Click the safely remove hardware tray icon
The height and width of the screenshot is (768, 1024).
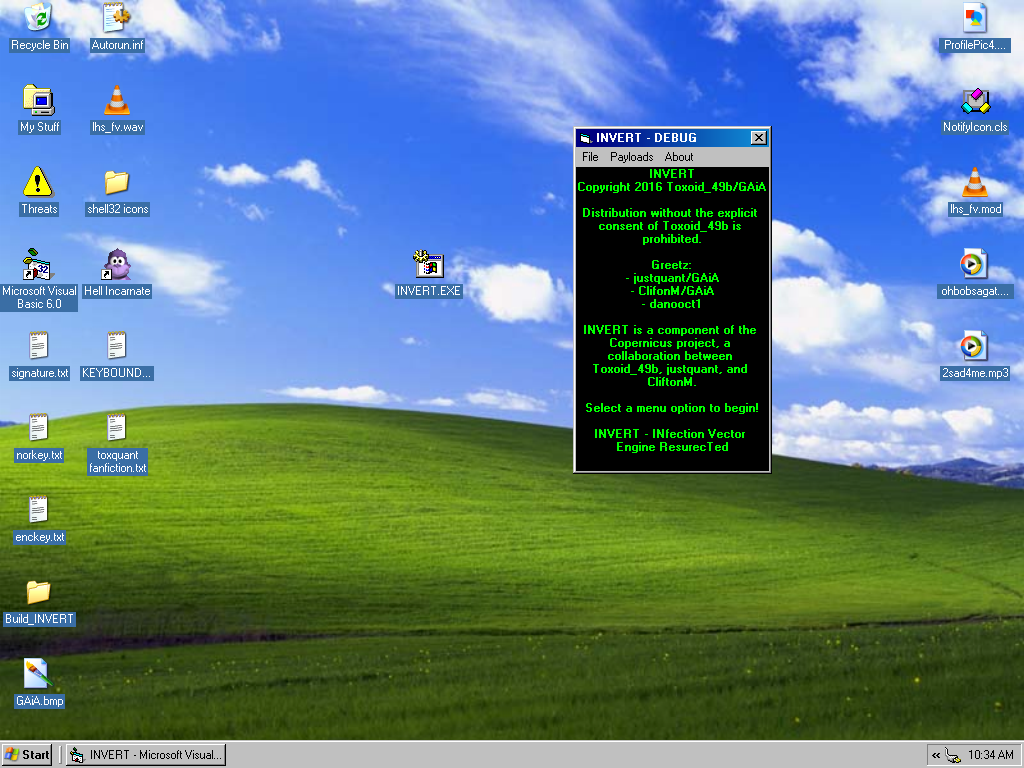953,756
